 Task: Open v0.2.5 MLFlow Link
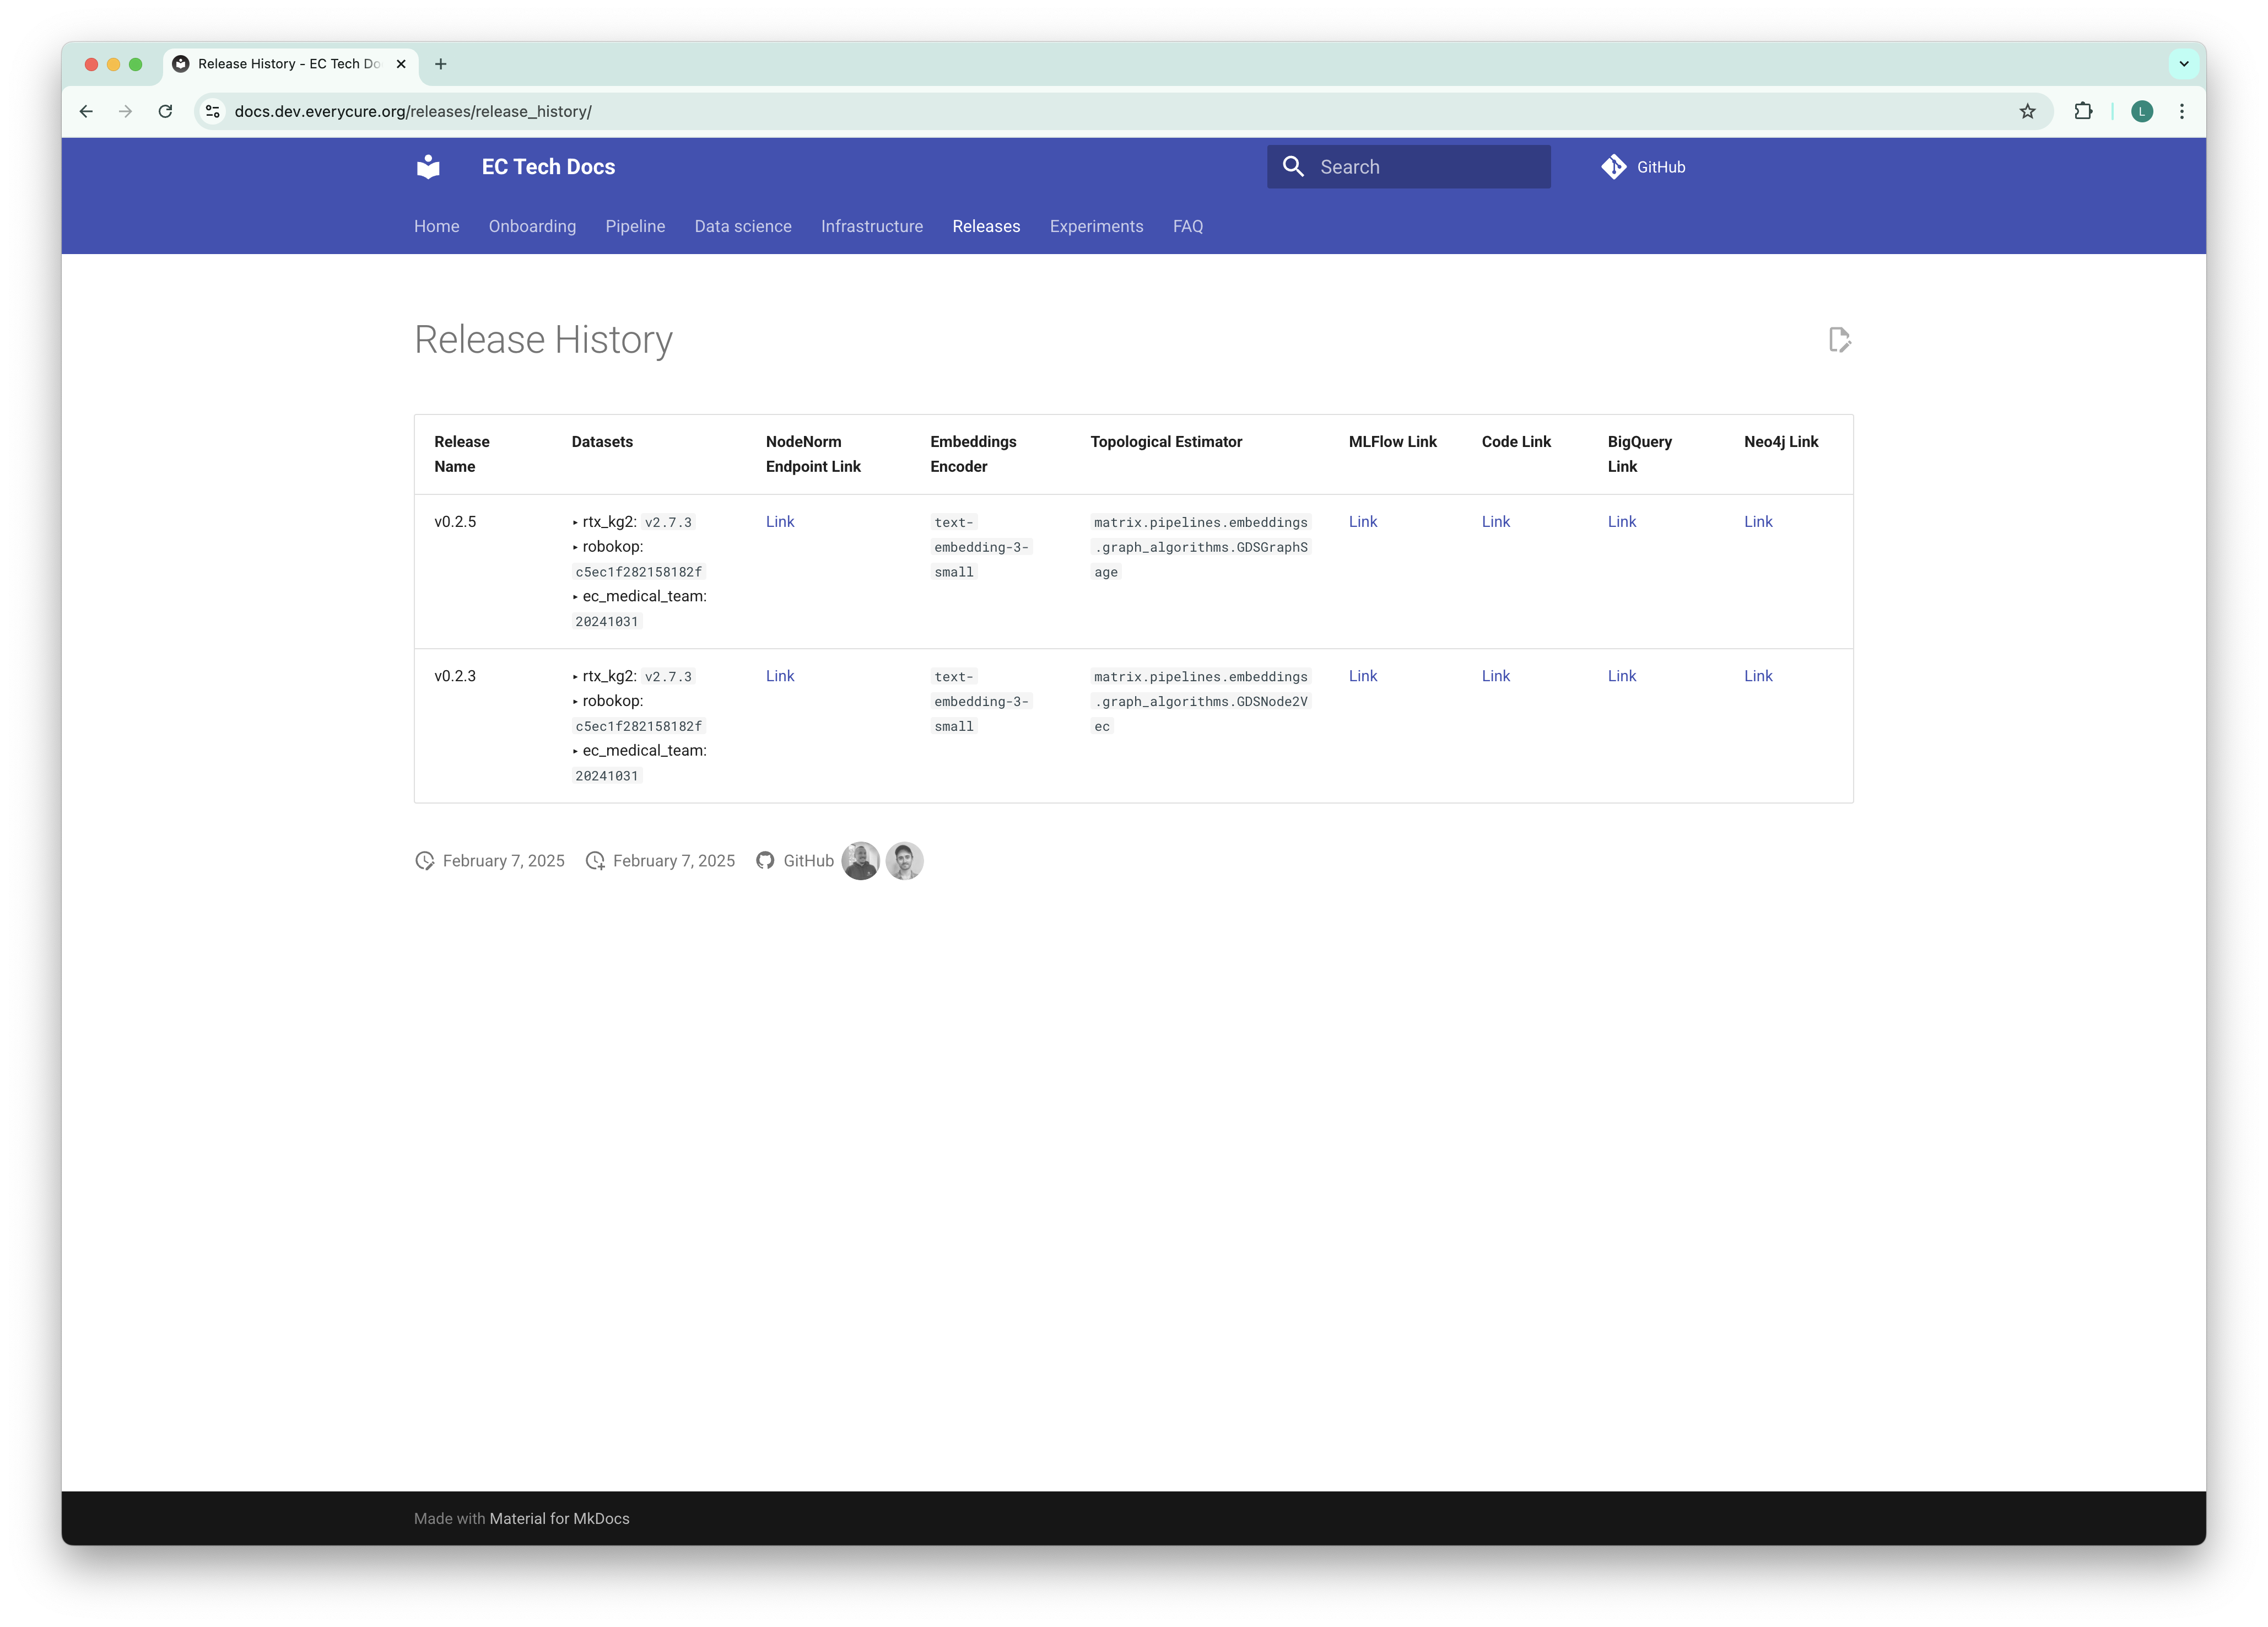click(x=1362, y=522)
